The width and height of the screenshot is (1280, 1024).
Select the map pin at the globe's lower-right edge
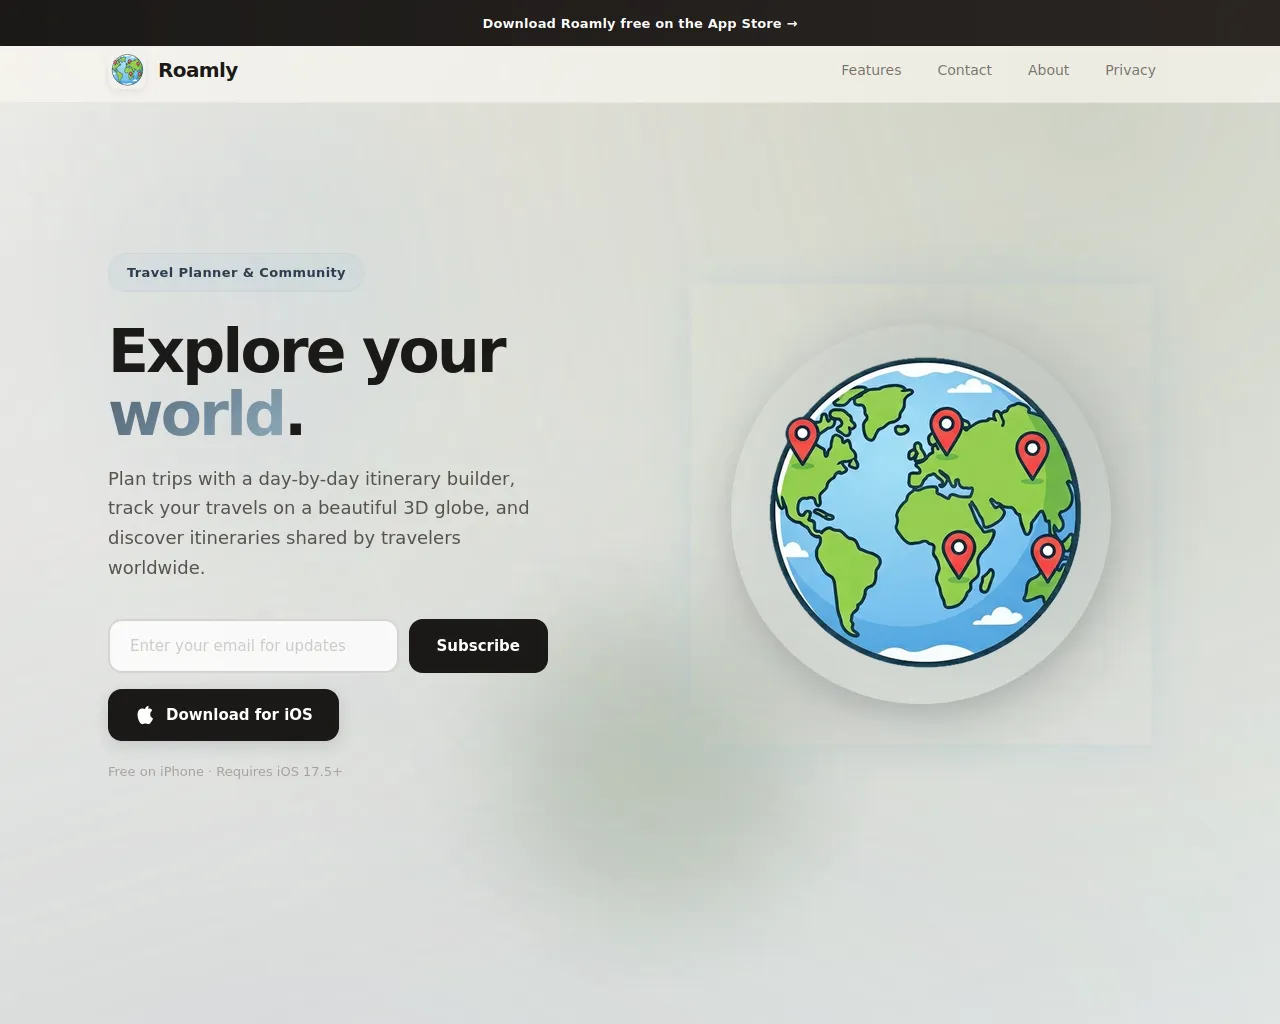coord(1047,555)
